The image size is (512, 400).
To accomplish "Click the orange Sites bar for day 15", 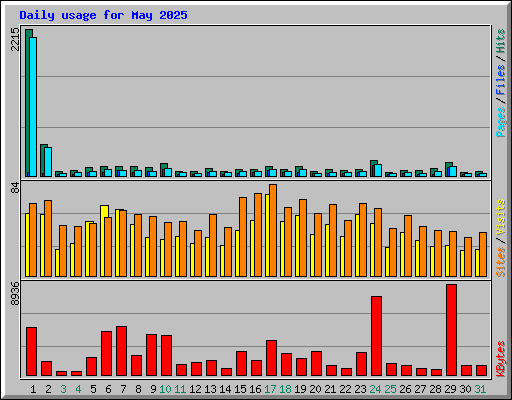I will (x=243, y=237).
